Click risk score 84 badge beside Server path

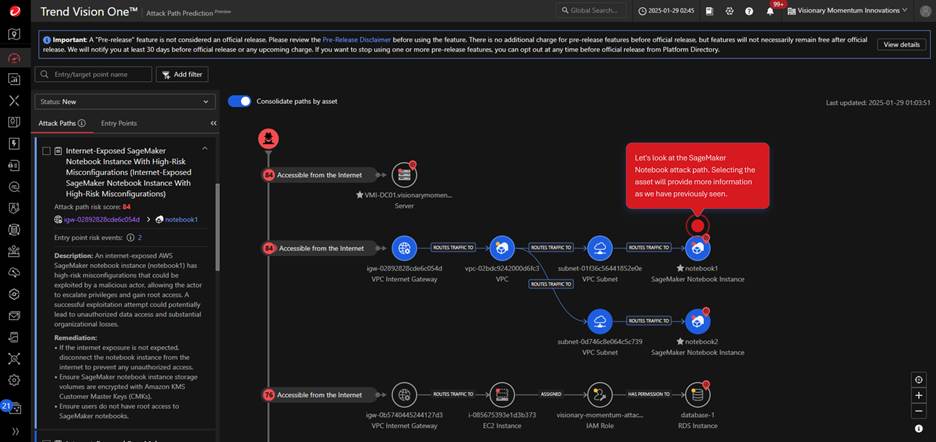pos(269,175)
